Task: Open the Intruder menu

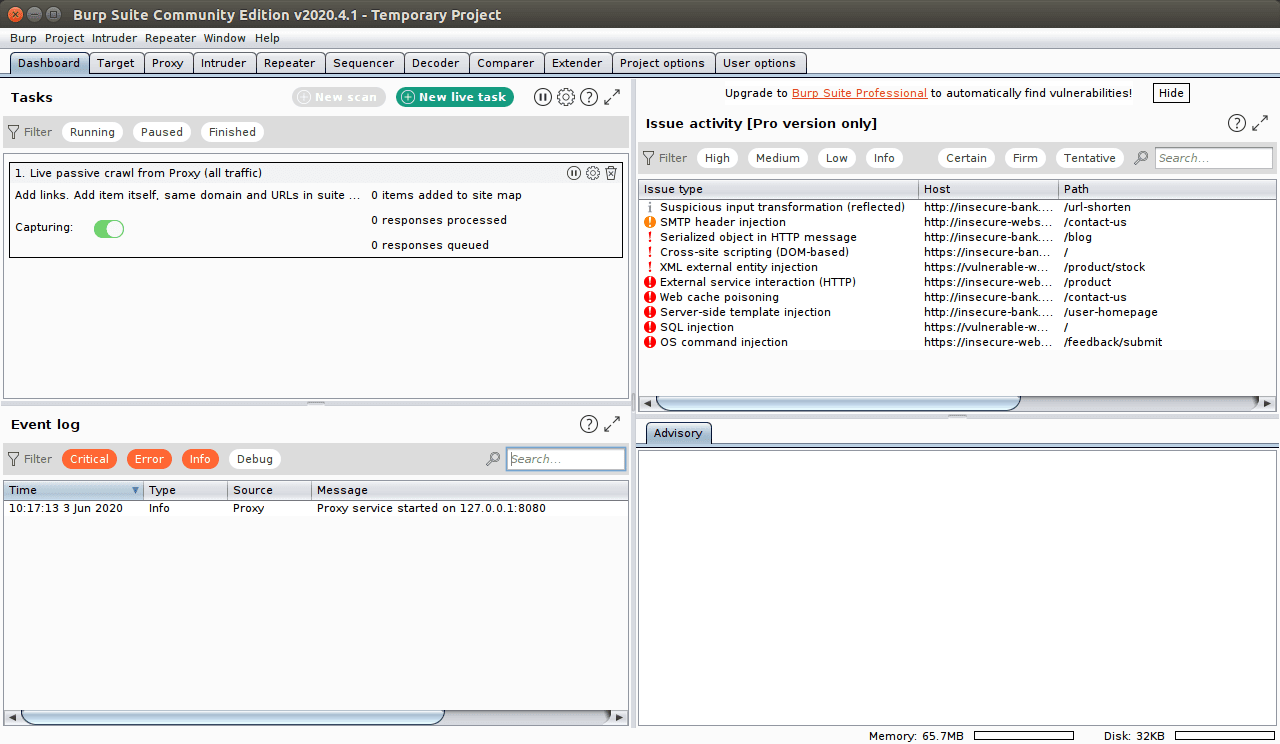Action: pyautogui.click(x=114, y=37)
